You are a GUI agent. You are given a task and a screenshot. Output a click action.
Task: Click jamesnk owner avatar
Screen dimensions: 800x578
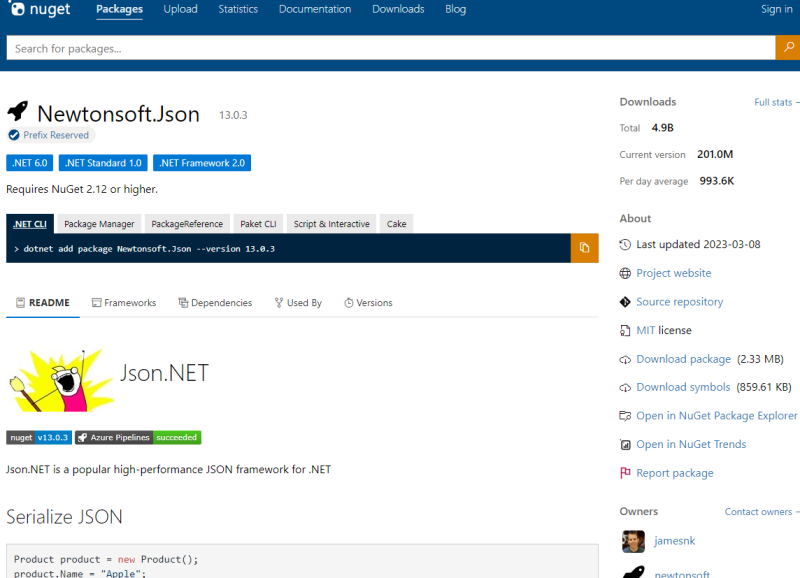pos(632,541)
